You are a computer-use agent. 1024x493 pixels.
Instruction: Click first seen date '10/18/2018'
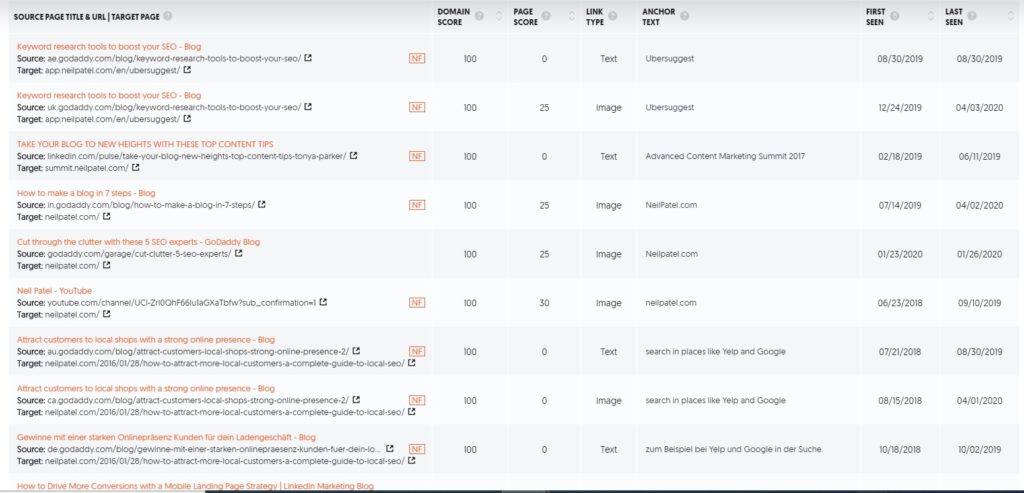[x=900, y=449]
